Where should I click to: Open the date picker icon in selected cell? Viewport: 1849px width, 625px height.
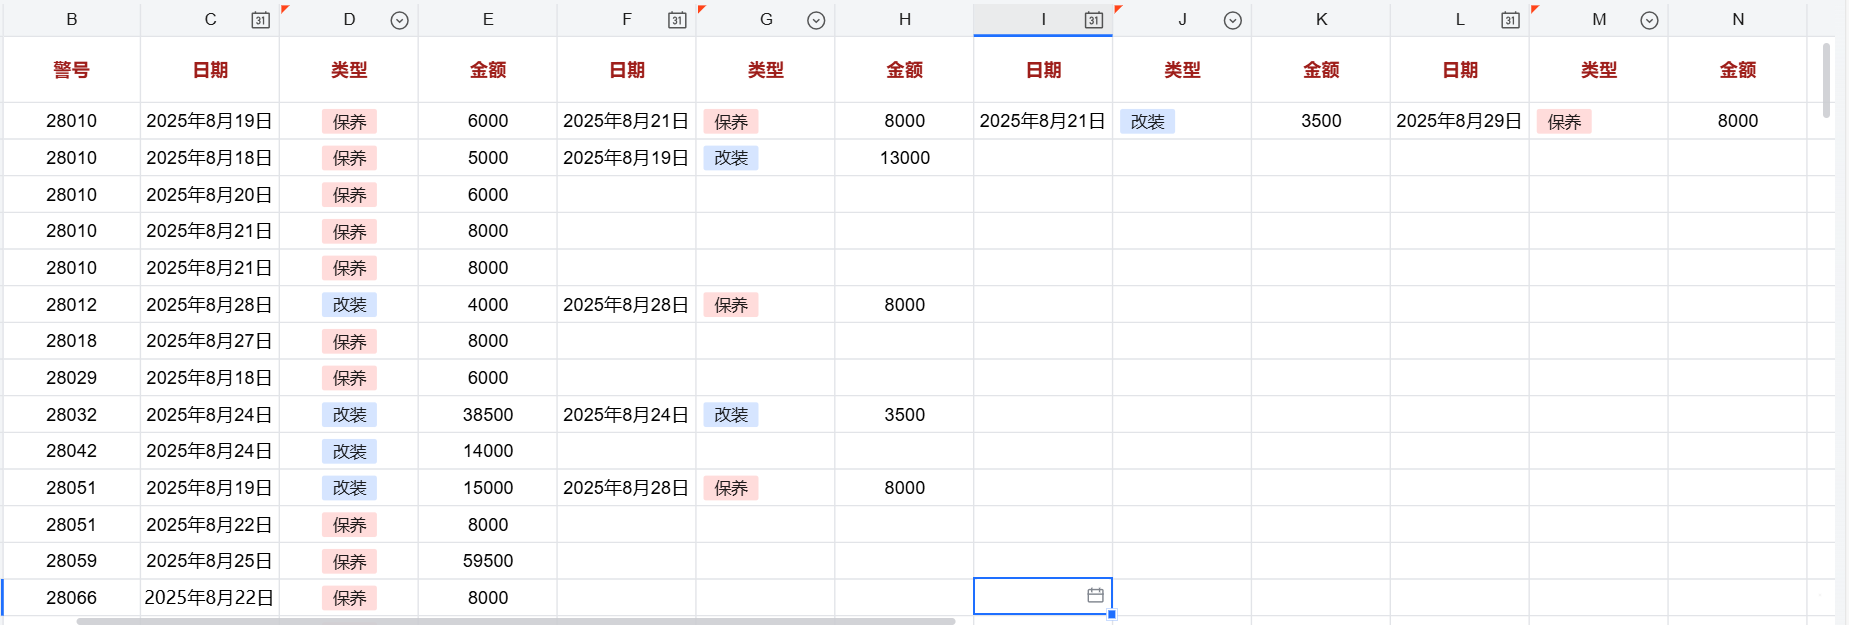[x=1095, y=596]
